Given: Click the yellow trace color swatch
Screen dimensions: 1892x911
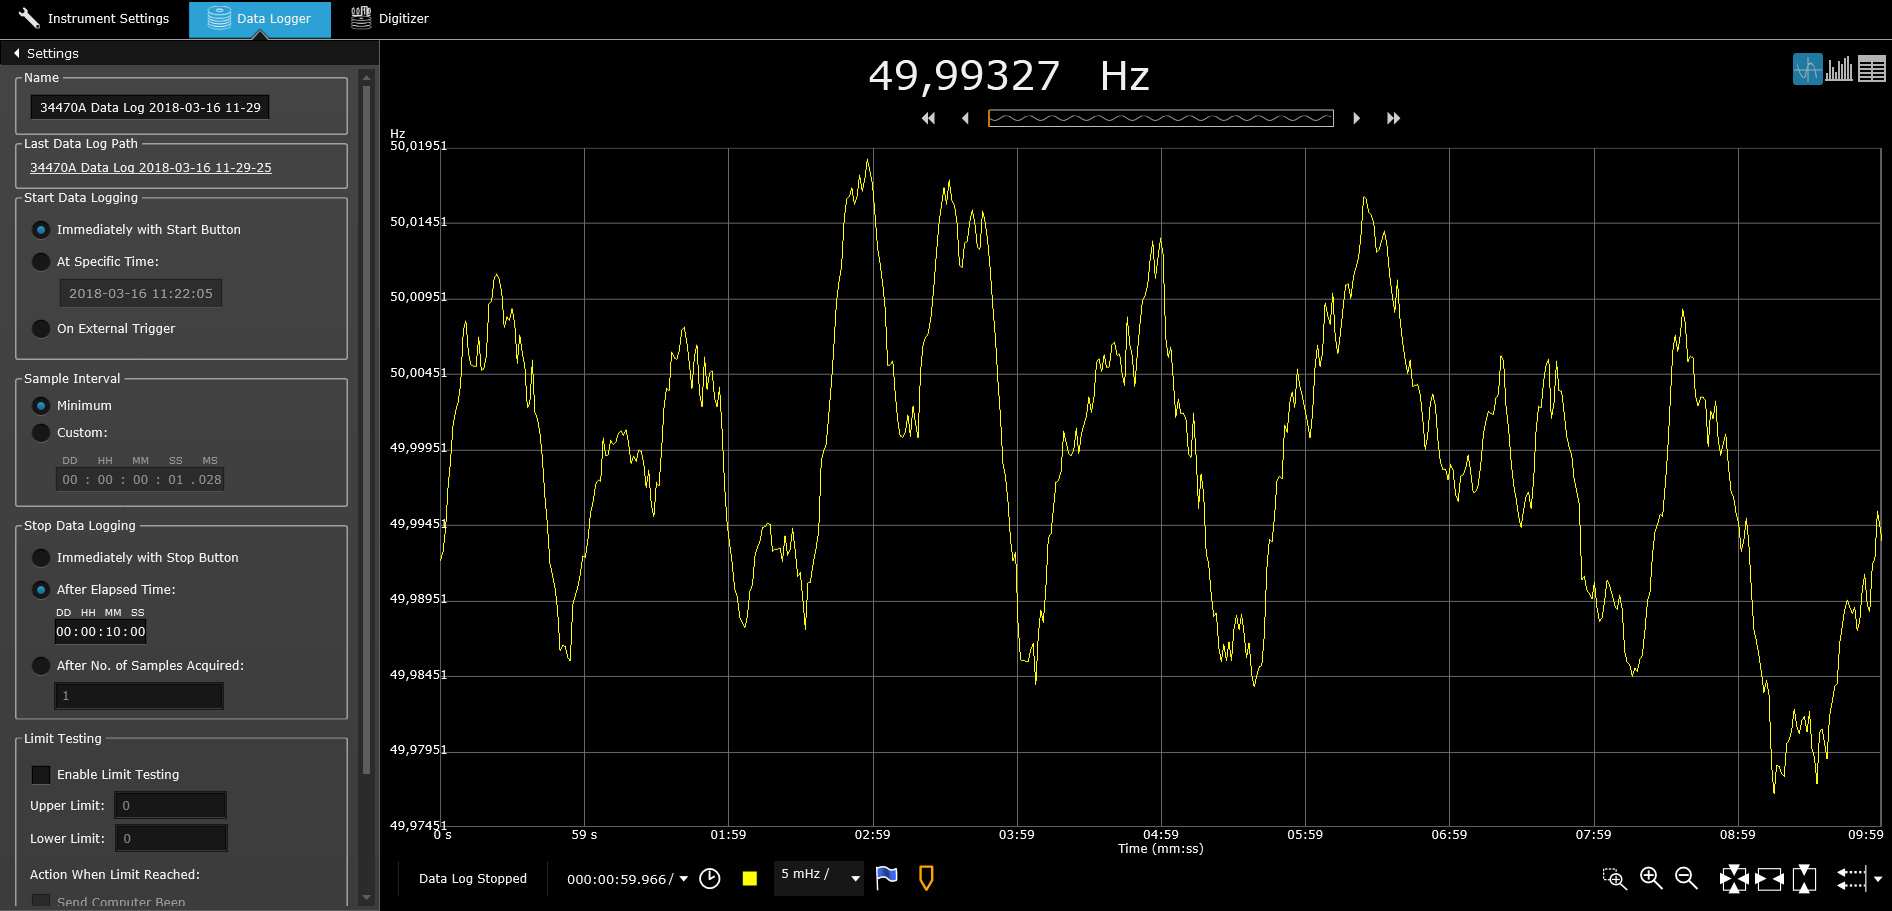Looking at the screenshot, I should [x=750, y=879].
